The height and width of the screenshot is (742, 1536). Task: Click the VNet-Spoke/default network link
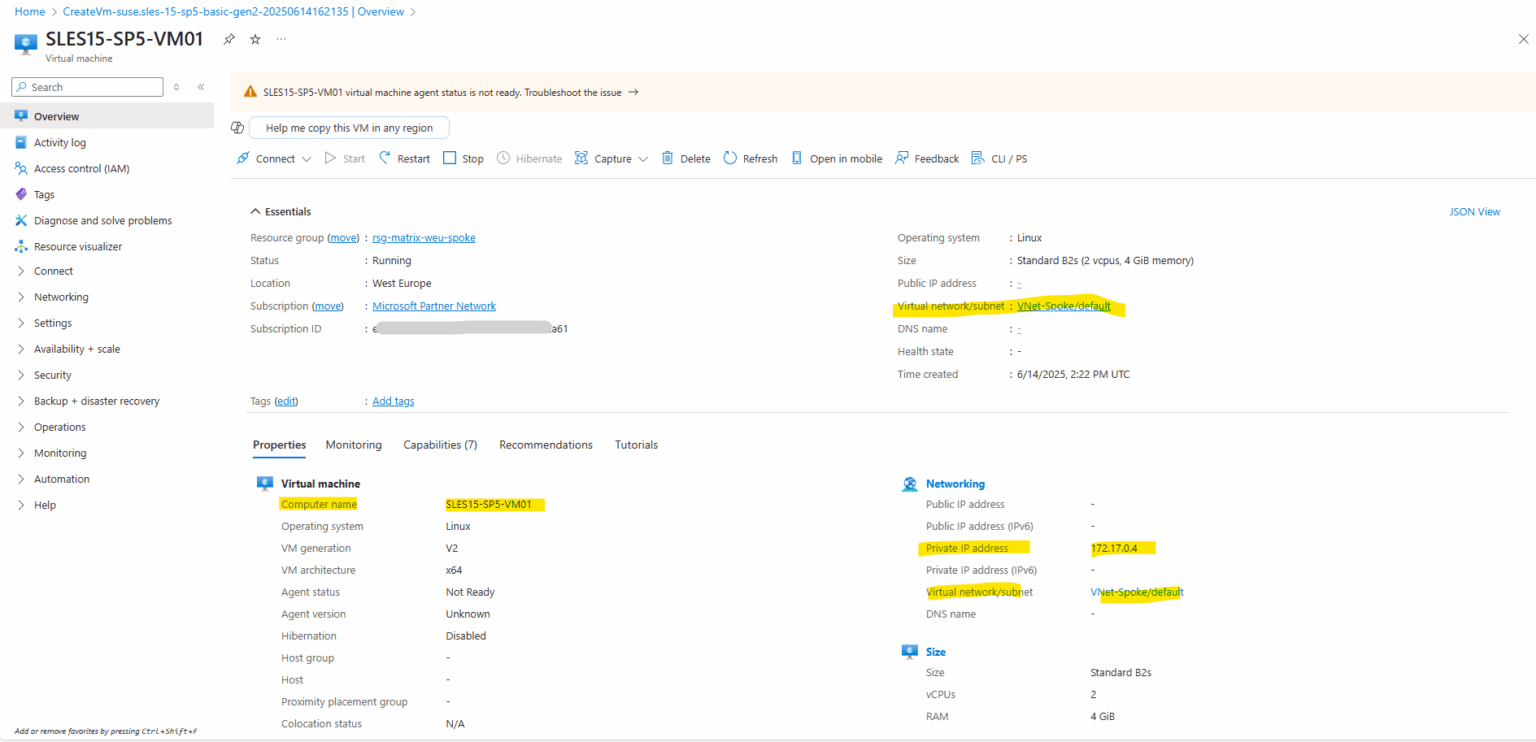pyautogui.click(x=1064, y=306)
